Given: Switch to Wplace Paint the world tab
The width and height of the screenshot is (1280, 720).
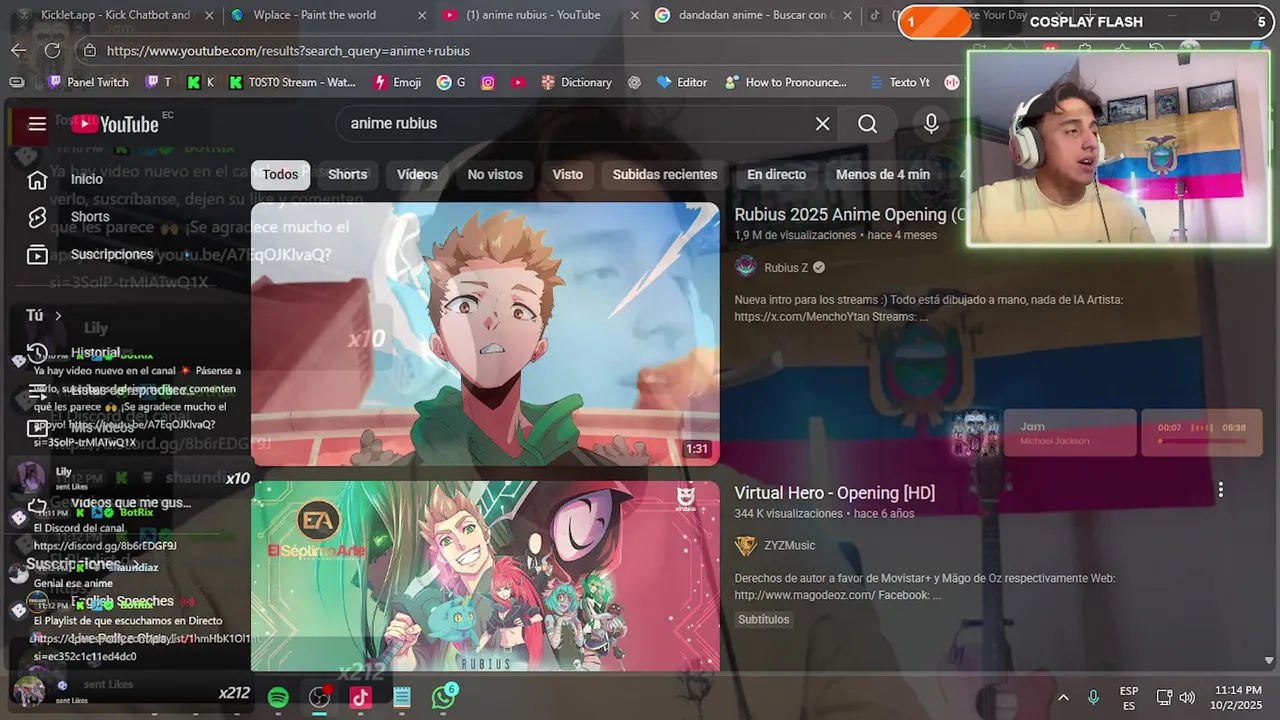Looking at the screenshot, I should (315, 15).
